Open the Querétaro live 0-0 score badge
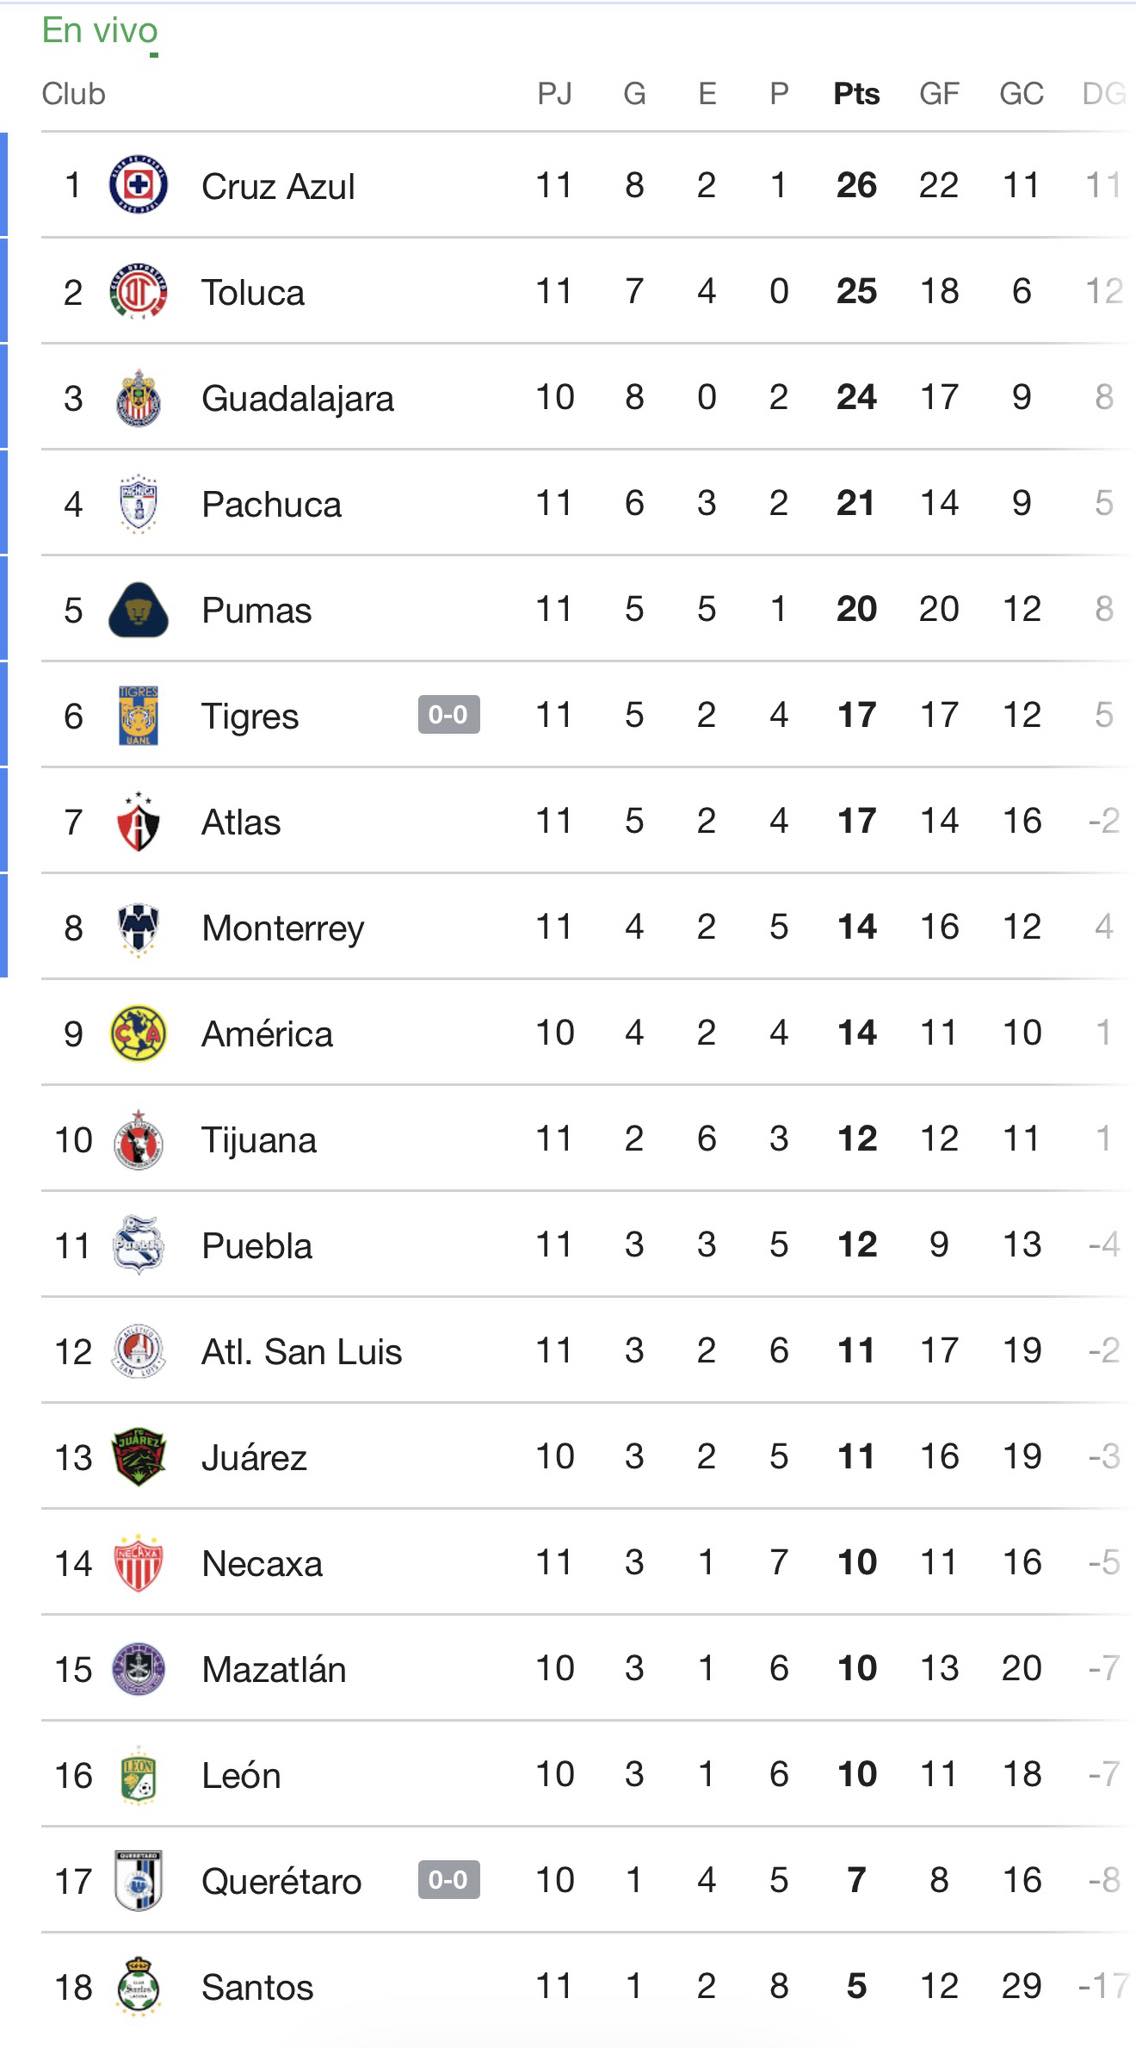 click(448, 1880)
